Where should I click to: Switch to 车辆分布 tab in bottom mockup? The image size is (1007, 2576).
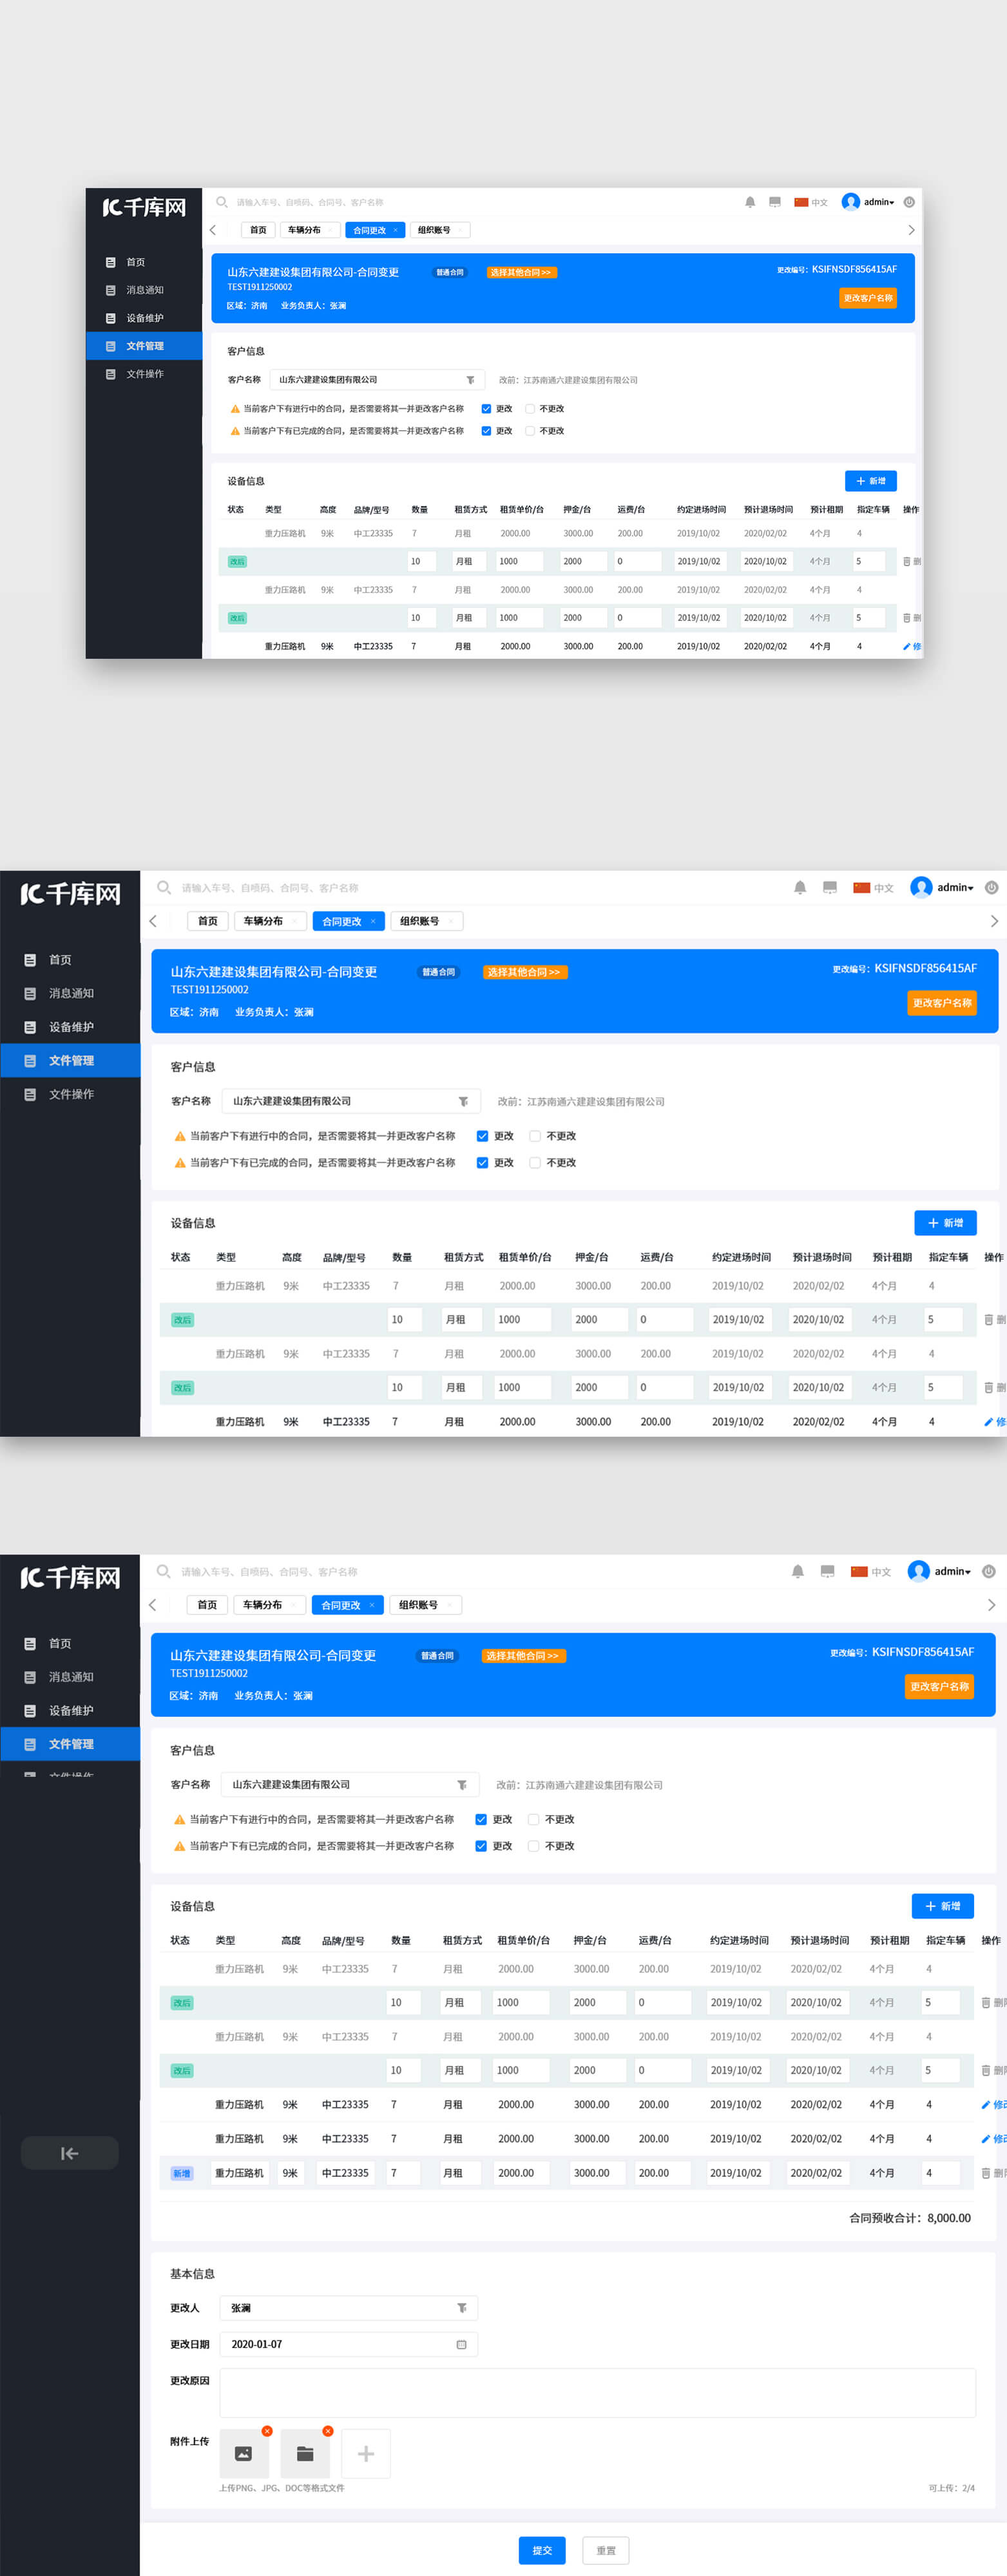269,1605
